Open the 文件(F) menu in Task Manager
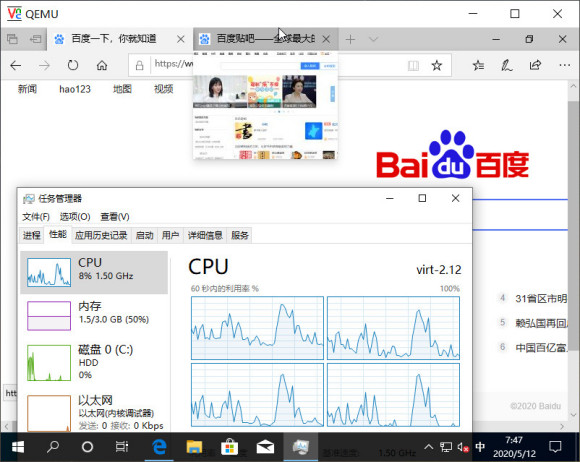The width and height of the screenshot is (580, 462). [x=36, y=217]
